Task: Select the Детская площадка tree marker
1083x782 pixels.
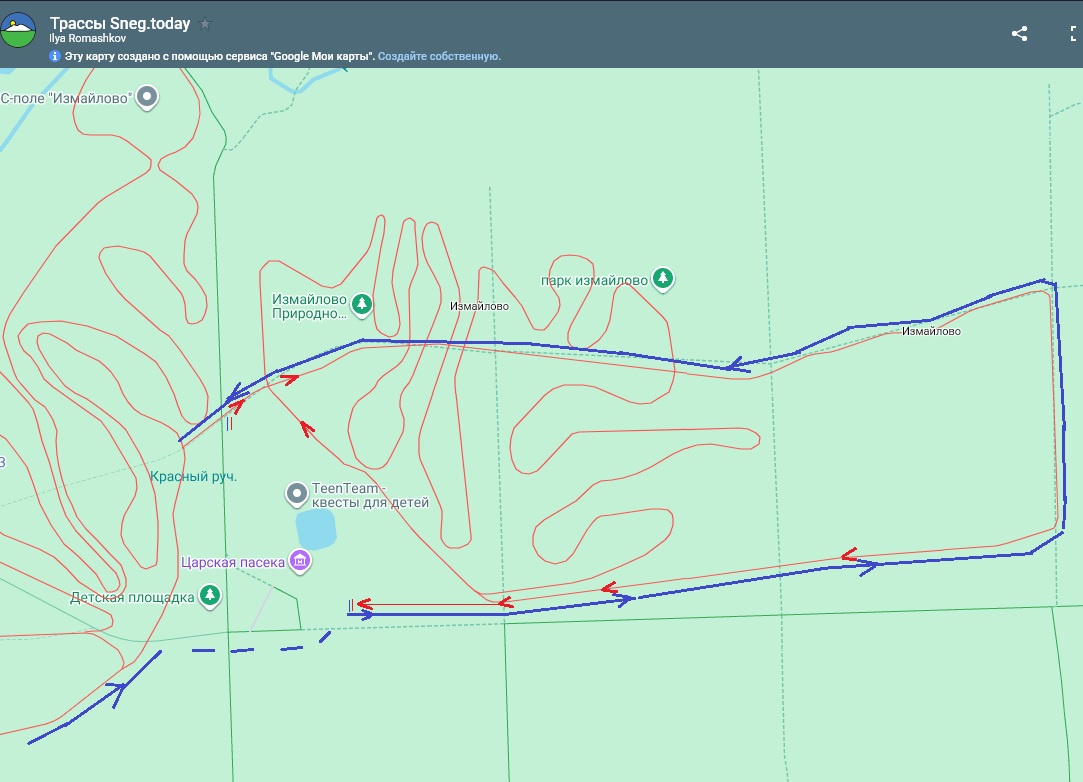Action: (x=209, y=597)
